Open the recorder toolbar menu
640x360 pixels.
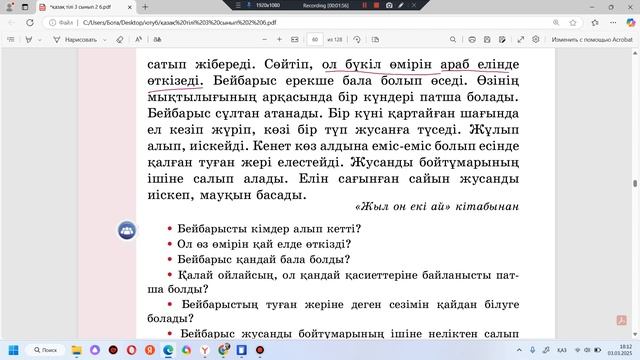pyautogui.click(x=238, y=5)
